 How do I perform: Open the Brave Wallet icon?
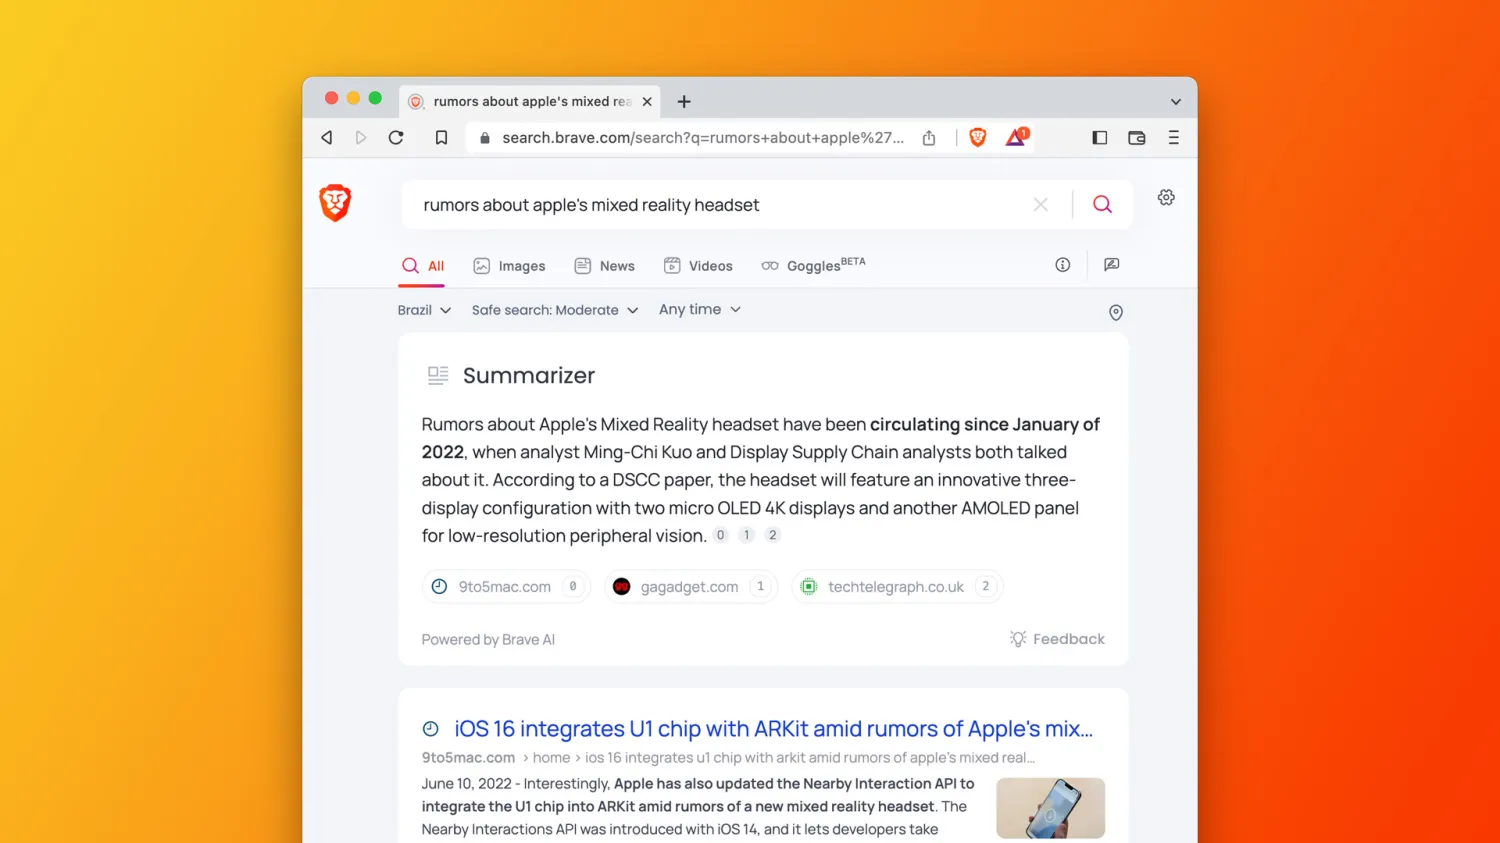[1136, 138]
